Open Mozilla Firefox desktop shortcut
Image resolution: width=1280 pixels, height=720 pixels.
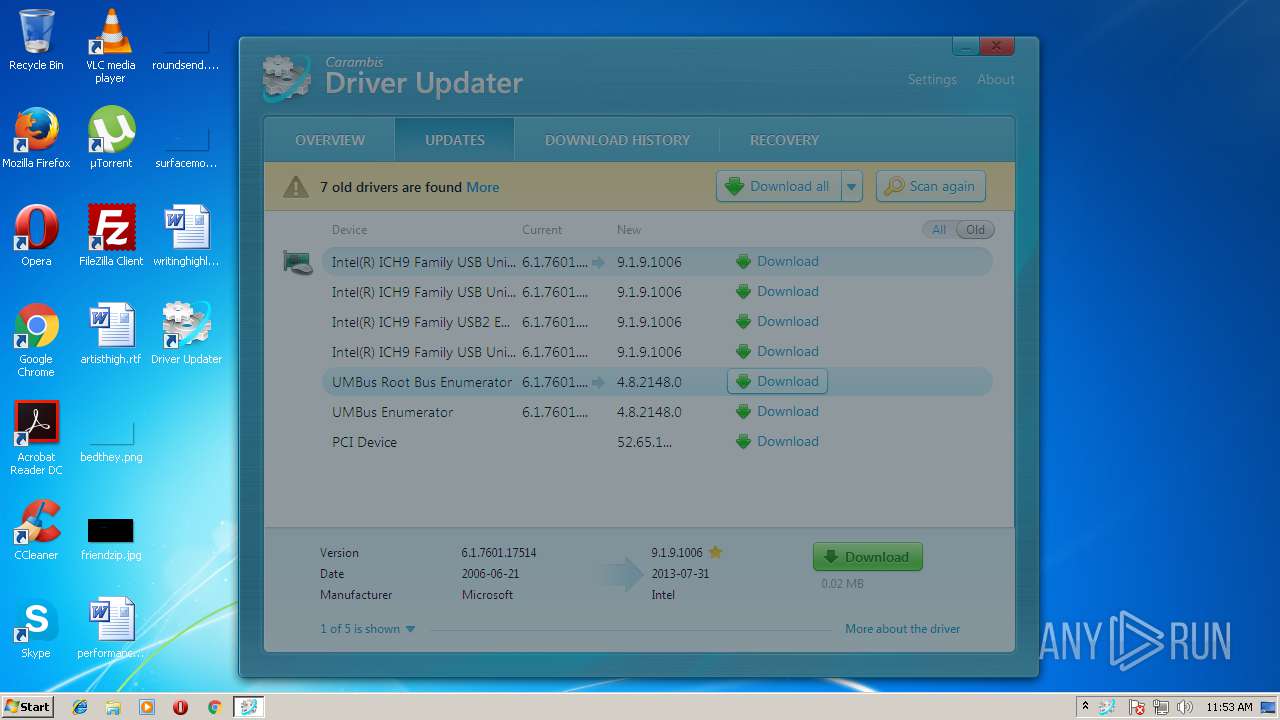(36, 138)
